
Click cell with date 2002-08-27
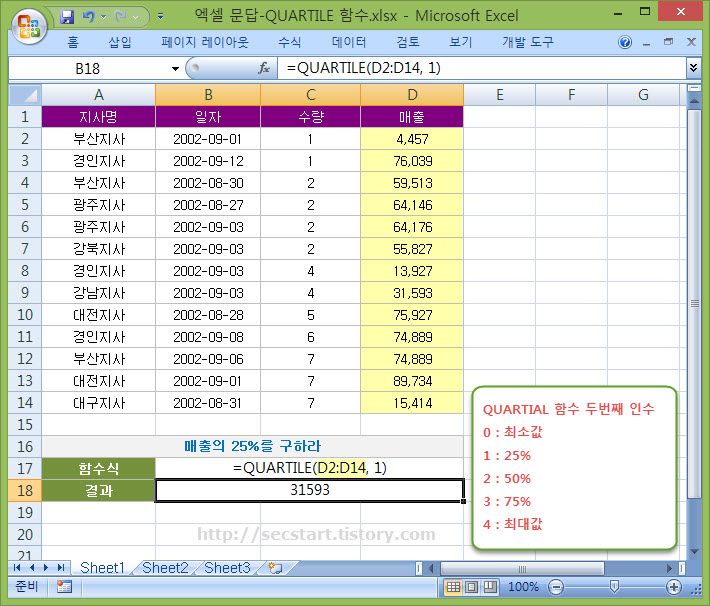(x=208, y=205)
